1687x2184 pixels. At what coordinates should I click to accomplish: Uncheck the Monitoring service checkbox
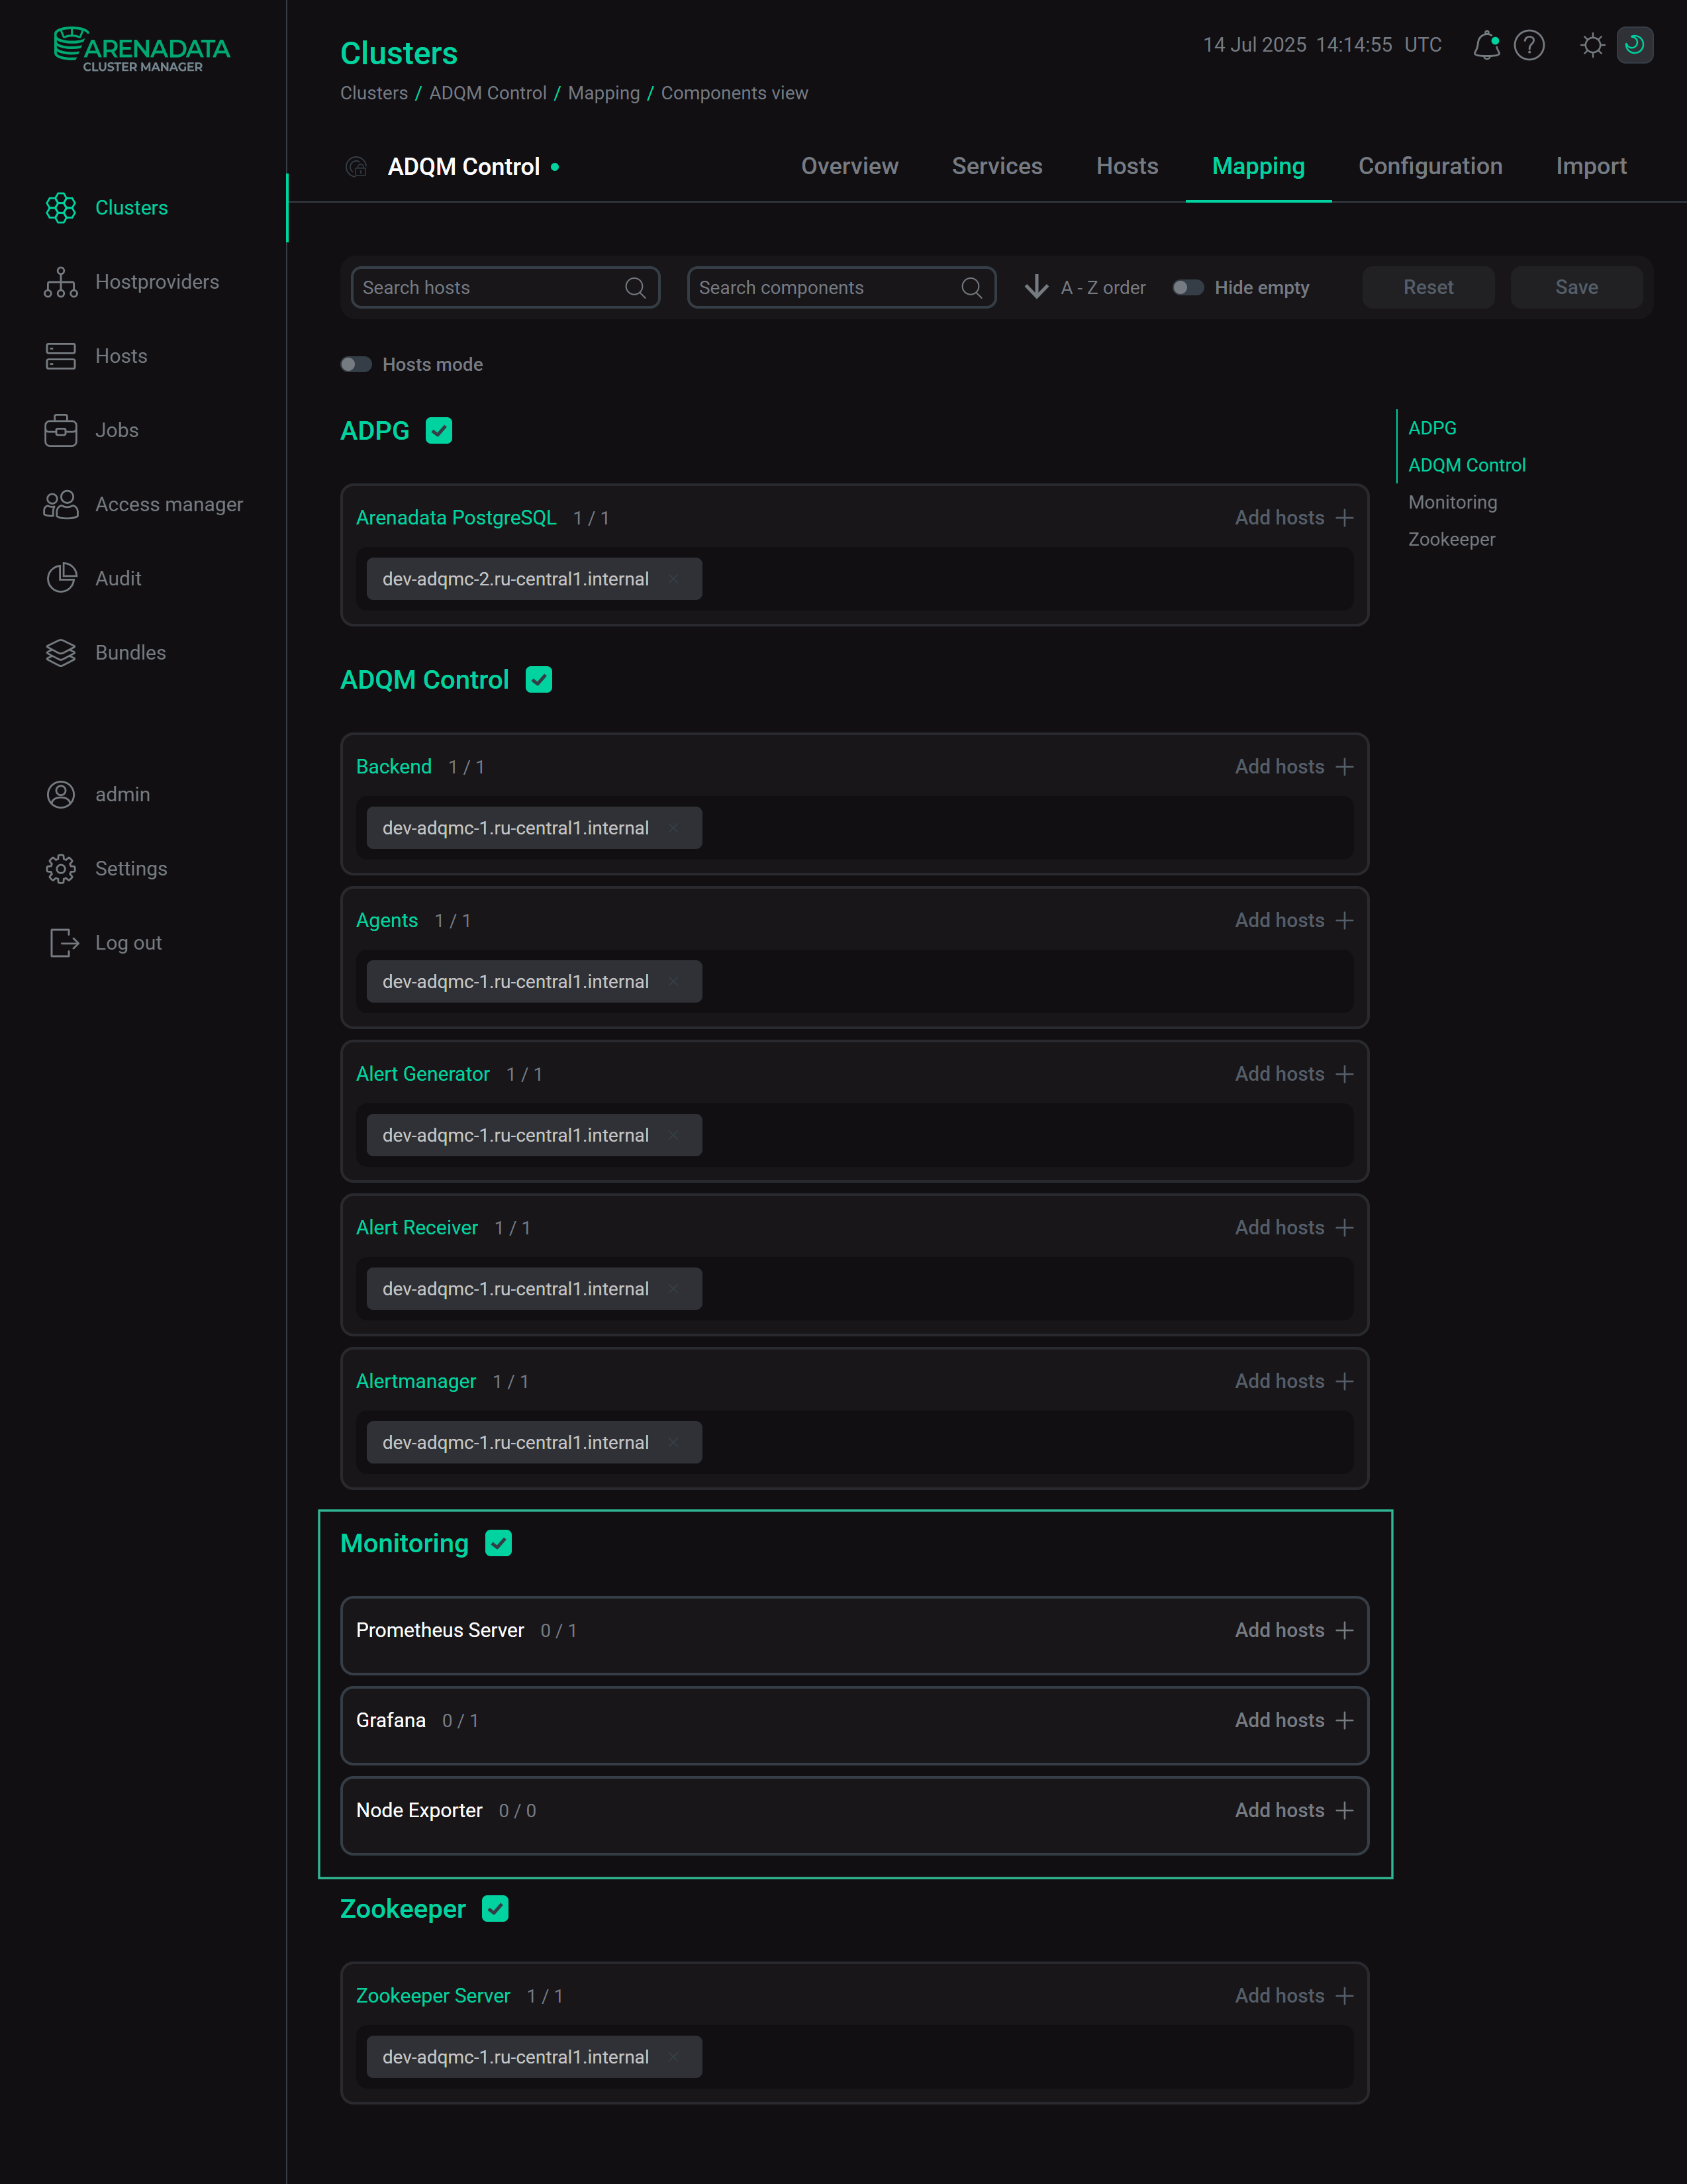click(499, 1543)
